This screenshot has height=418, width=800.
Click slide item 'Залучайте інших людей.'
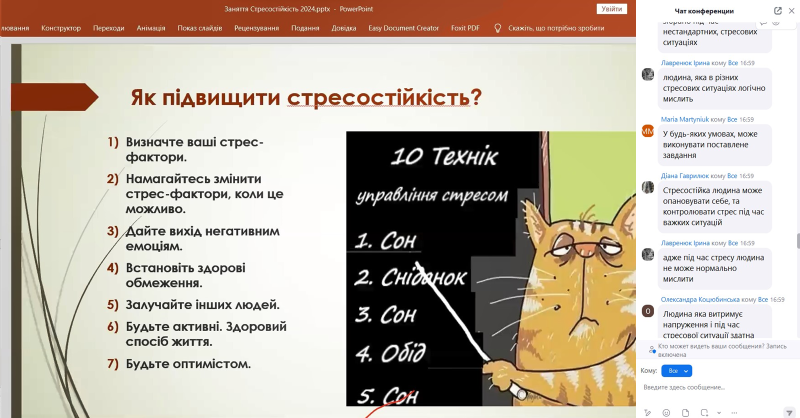203,305
